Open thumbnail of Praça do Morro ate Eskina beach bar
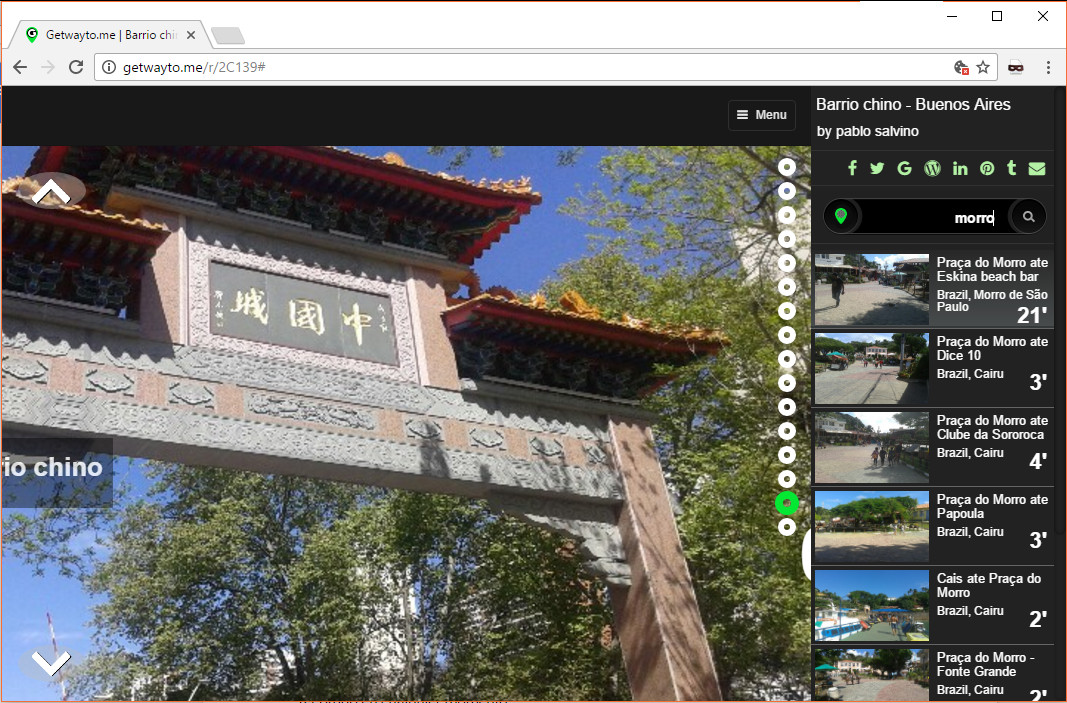Screen dimensions: 1067x703 point(872,289)
